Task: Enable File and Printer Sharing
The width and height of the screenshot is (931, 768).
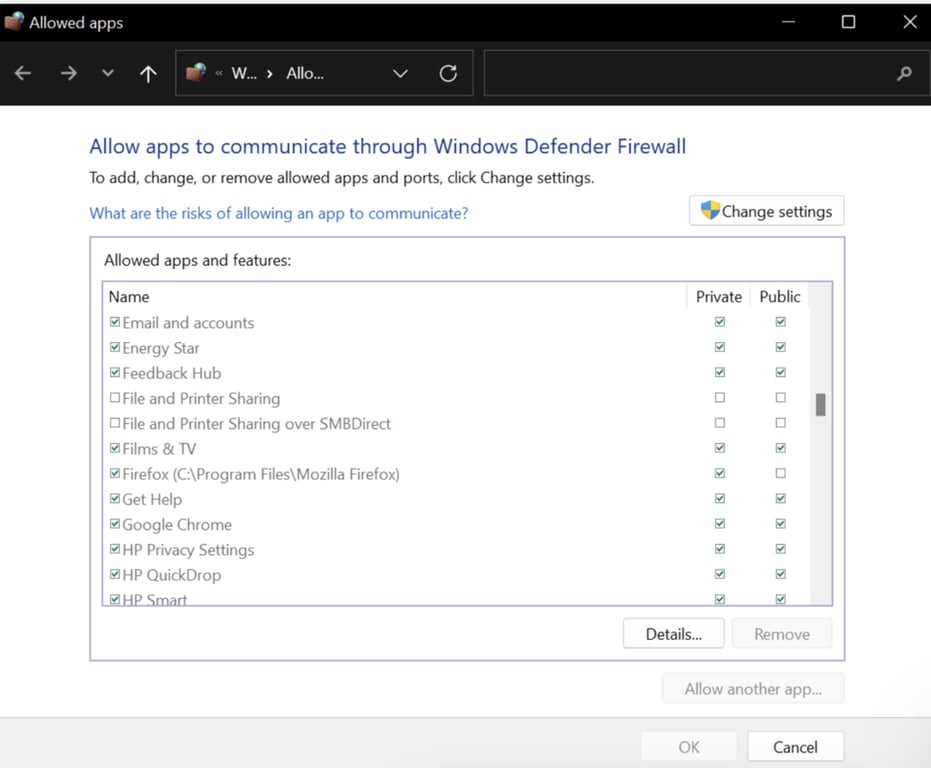Action: (115, 397)
